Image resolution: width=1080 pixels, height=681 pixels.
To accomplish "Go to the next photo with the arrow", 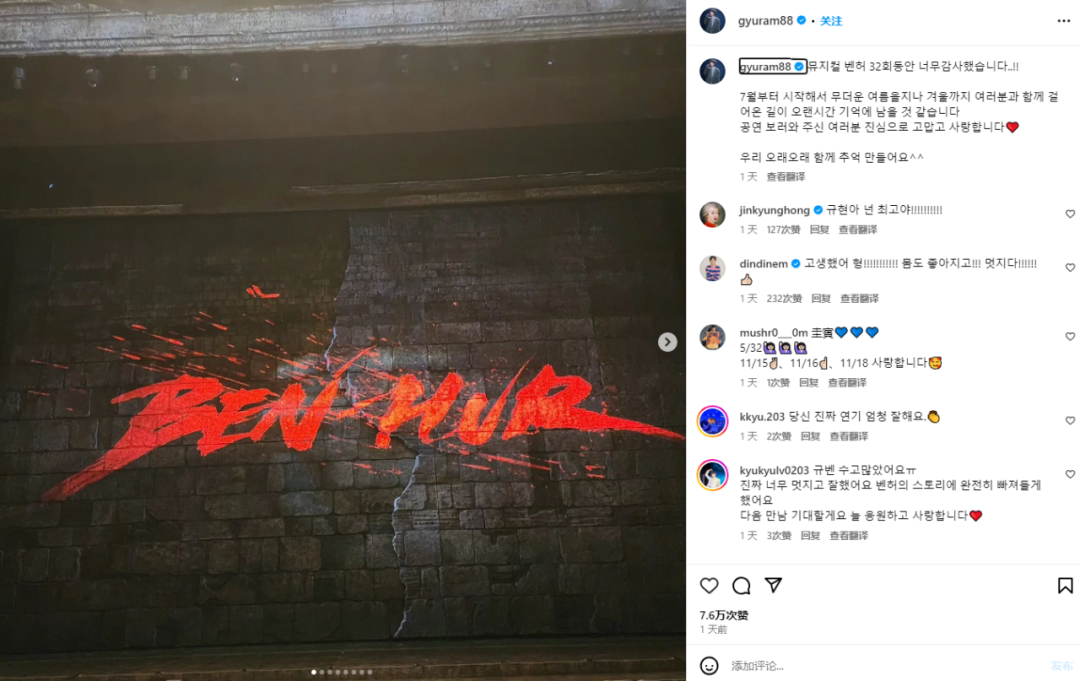I will coord(667,342).
